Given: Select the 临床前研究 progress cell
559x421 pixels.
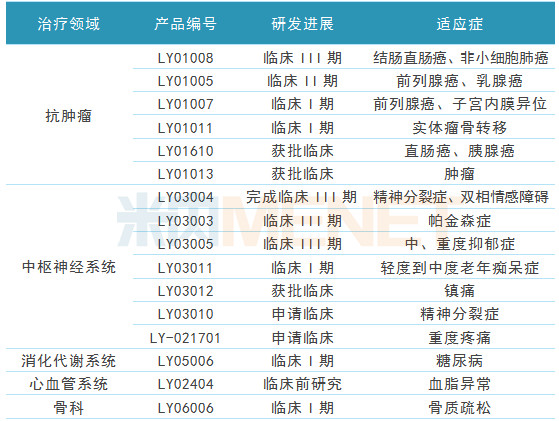Looking at the screenshot, I should click(x=302, y=384).
